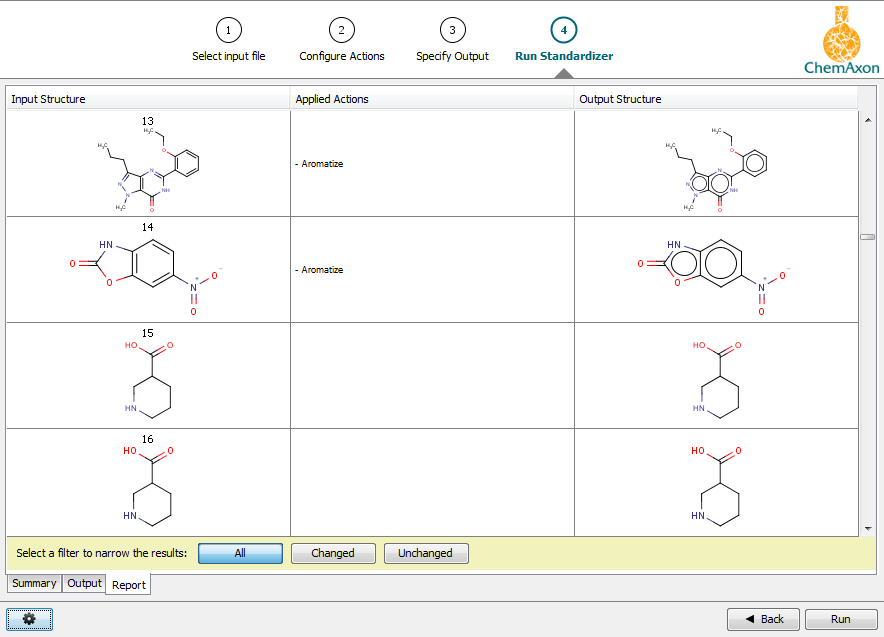Select the All results filter
884x637 pixels.
pos(240,552)
